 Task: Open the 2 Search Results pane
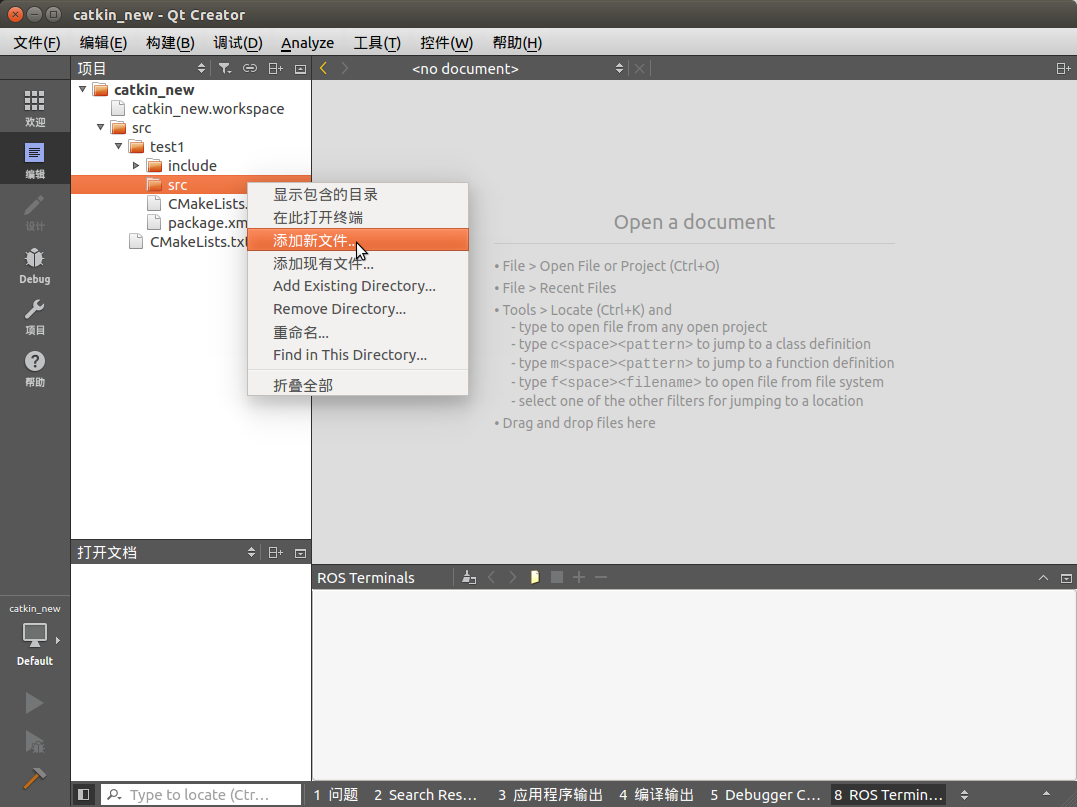pos(425,795)
